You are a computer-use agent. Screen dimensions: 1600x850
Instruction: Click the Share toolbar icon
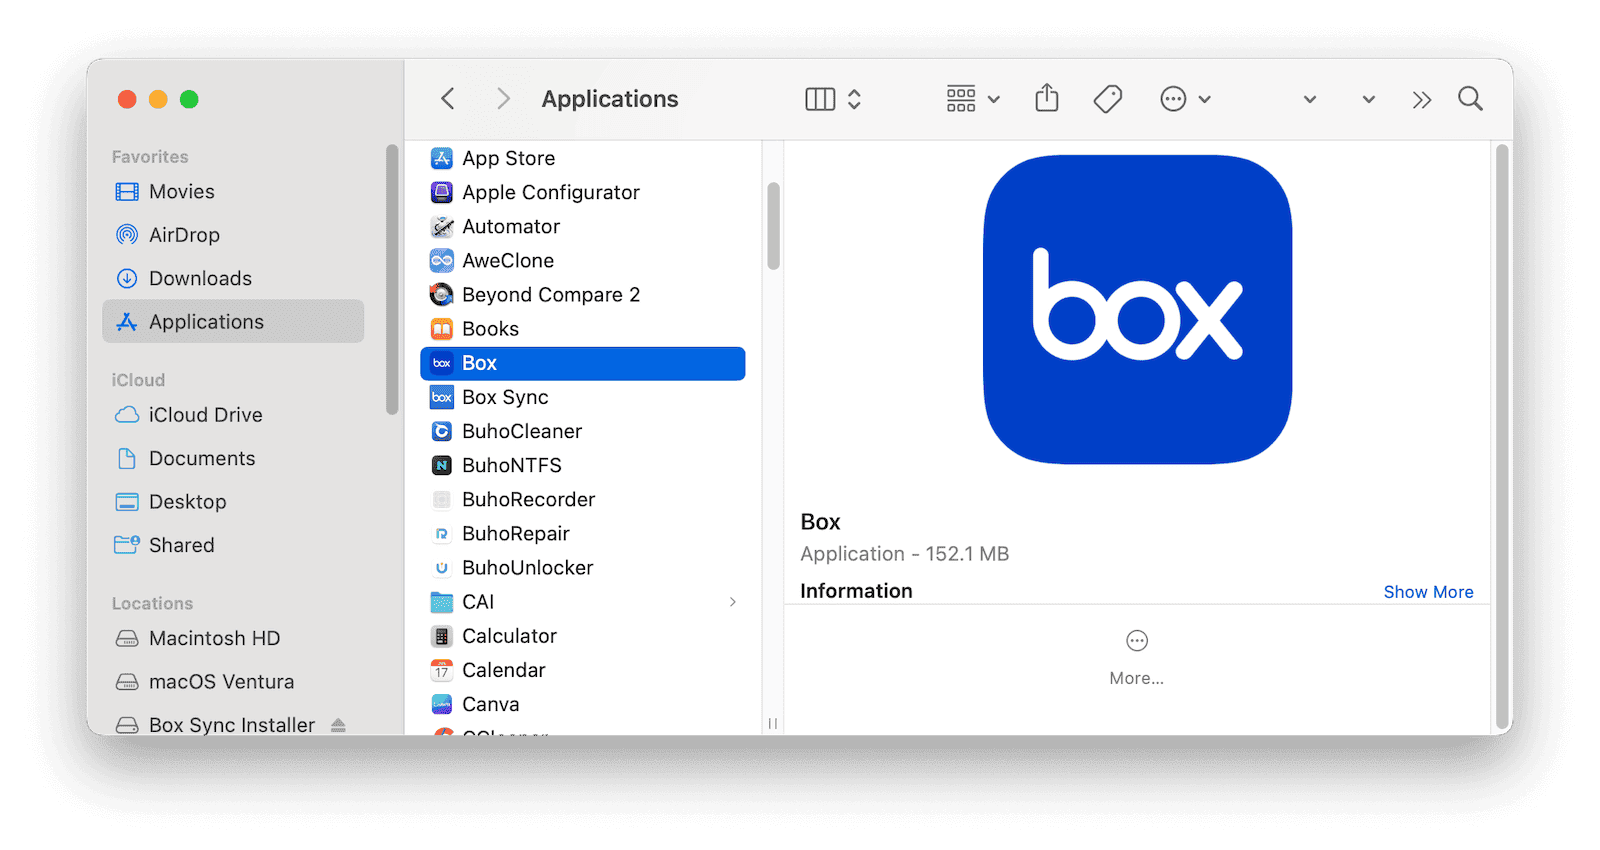tap(1047, 98)
